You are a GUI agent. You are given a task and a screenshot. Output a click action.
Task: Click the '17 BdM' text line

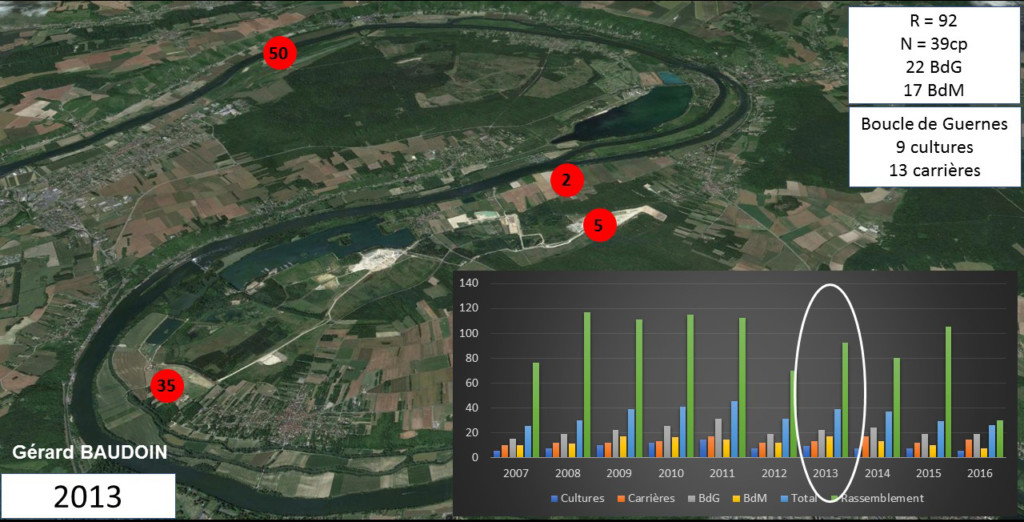click(x=934, y=90)
